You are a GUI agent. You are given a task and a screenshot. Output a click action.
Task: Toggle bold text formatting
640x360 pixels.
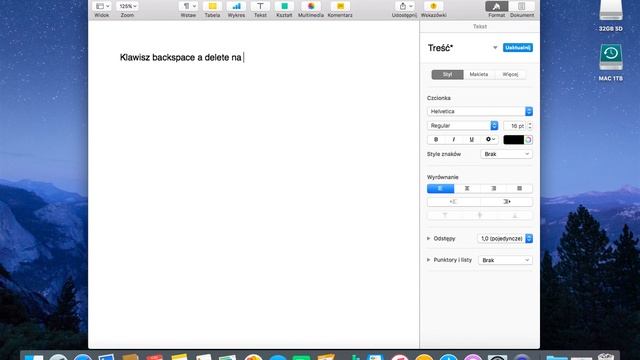(x=436, y=140)
